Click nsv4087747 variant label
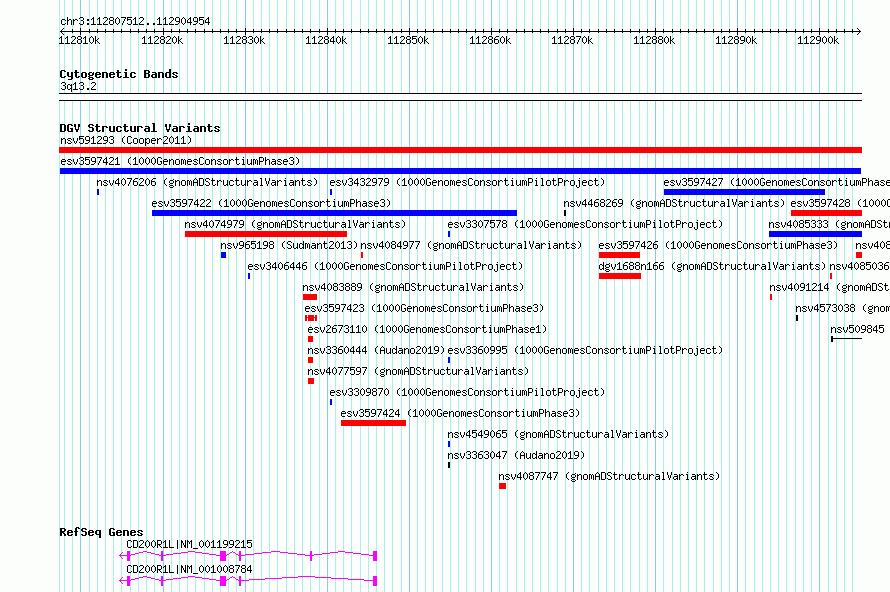The image size is (890, 592). (x=609, y=476)
